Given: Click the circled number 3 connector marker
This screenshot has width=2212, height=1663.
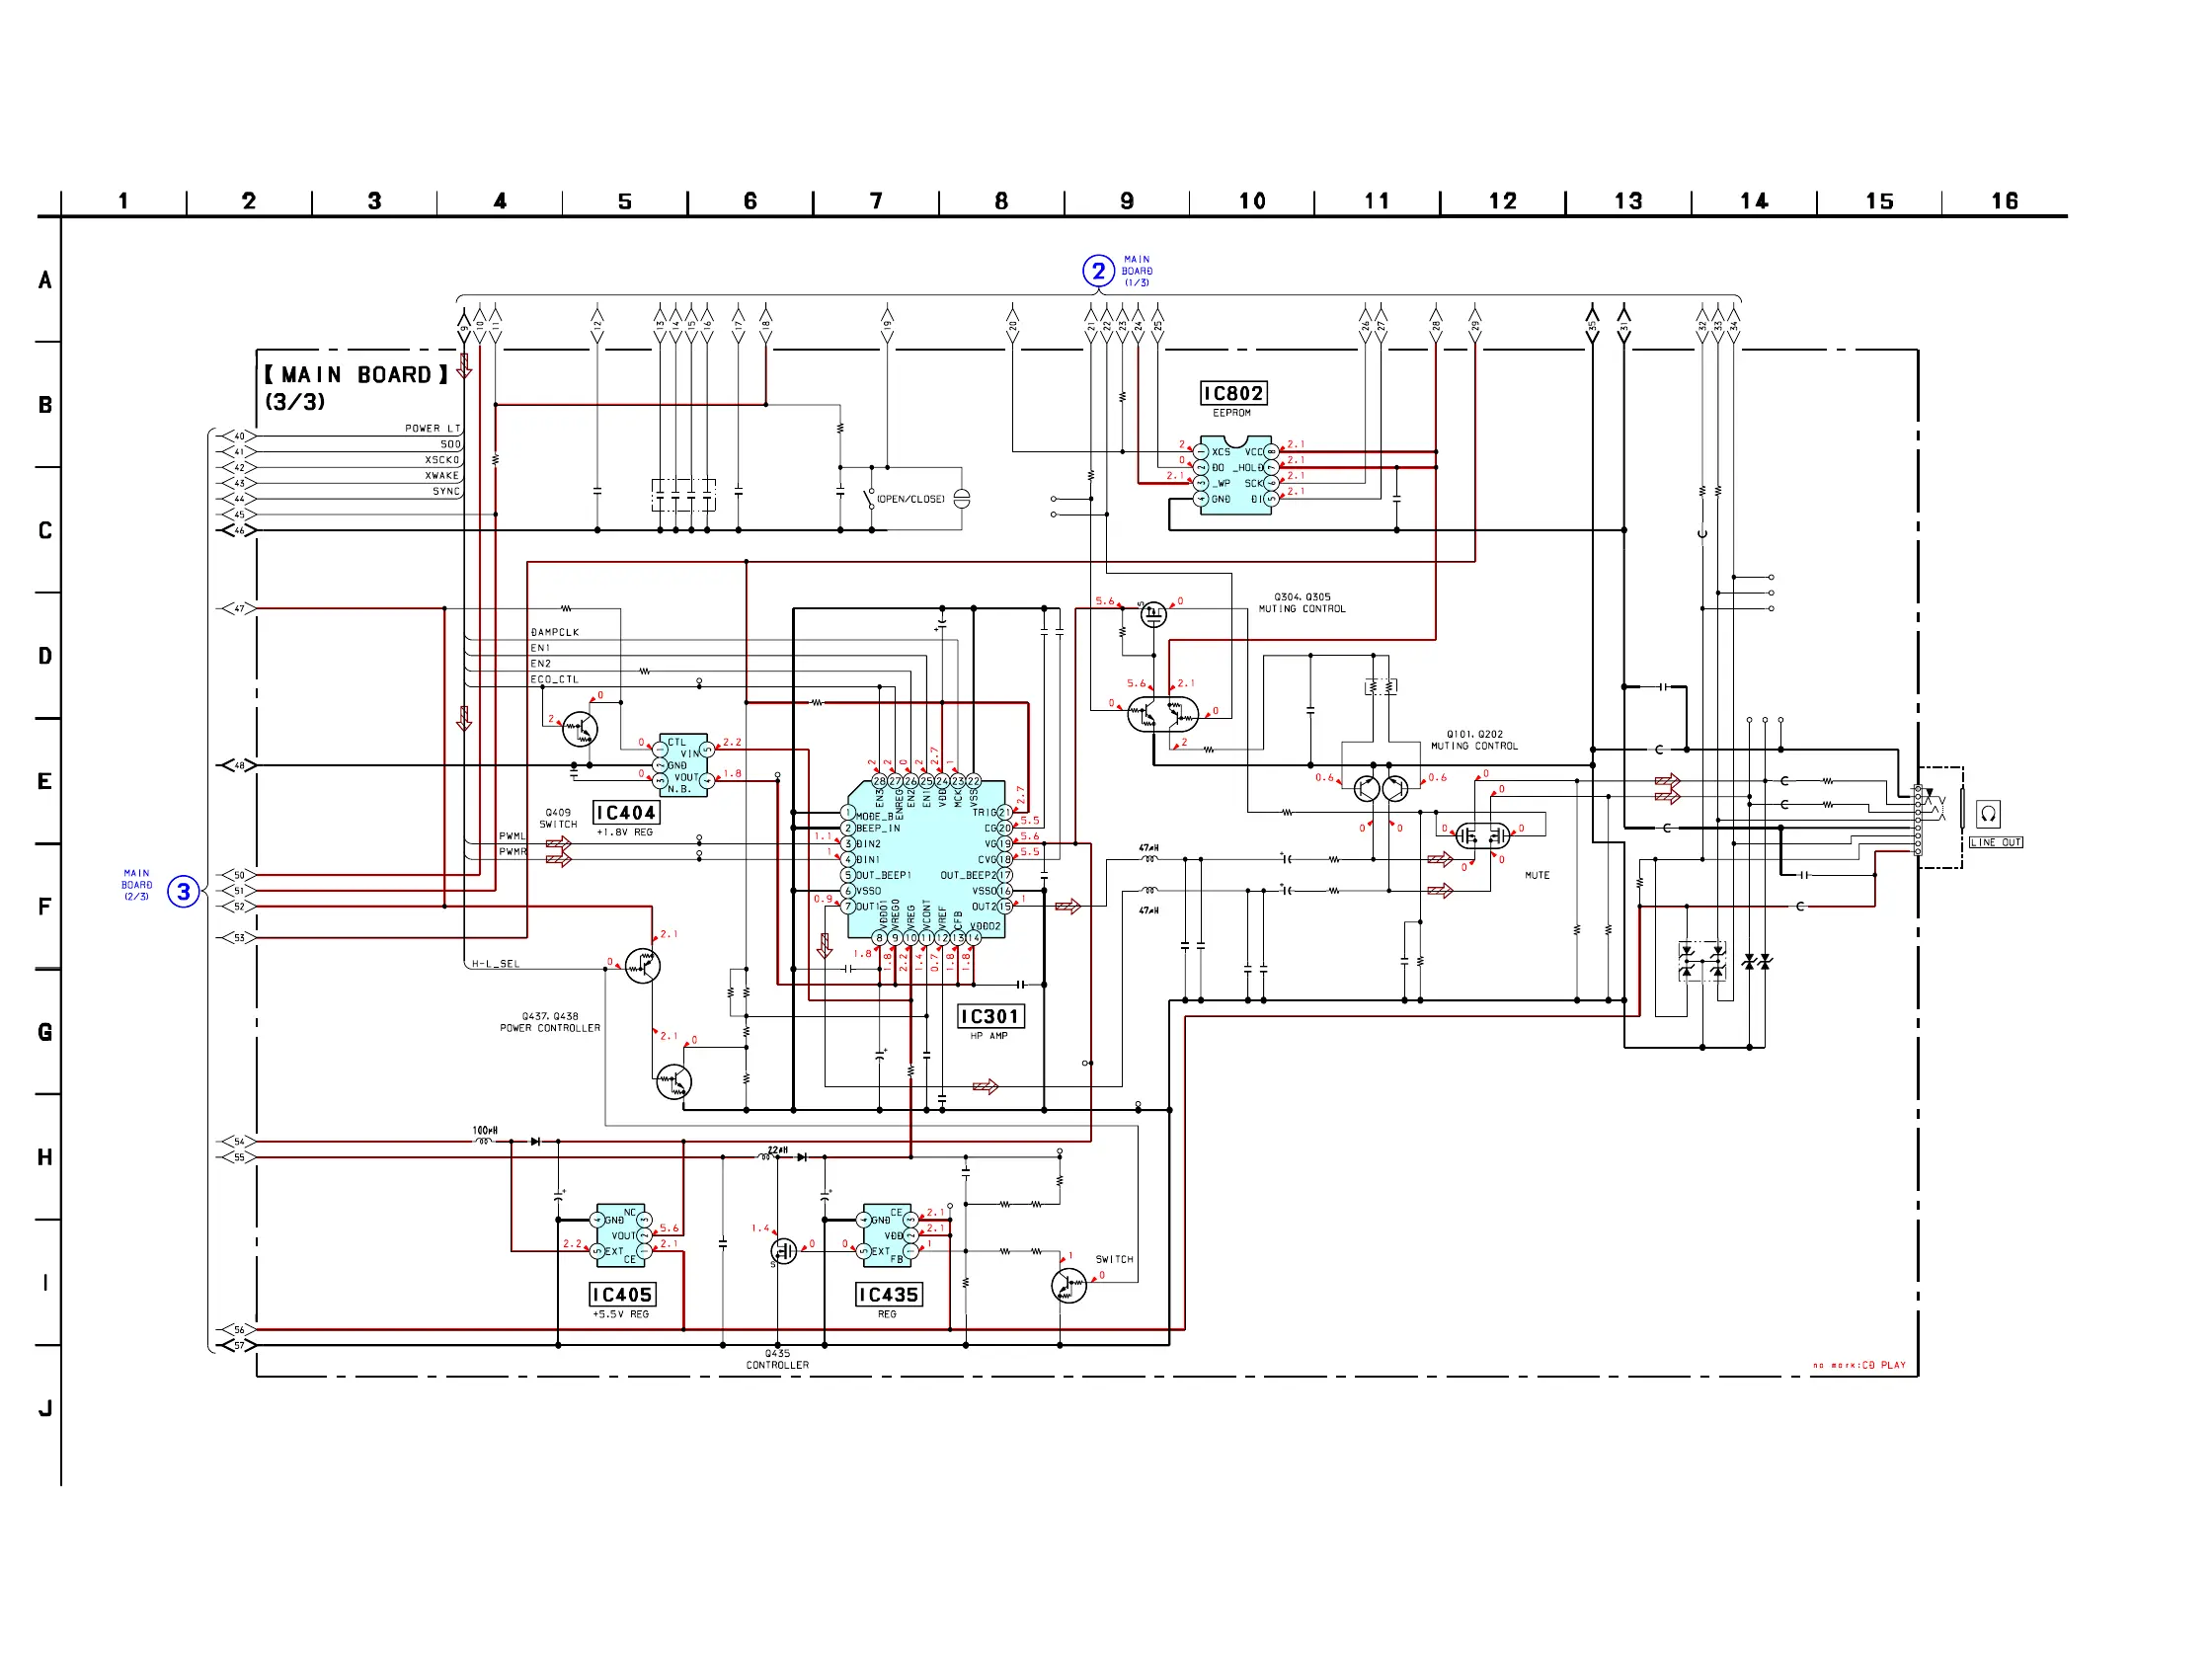Looking at the screenshot, I should click(x=183, y=891).
